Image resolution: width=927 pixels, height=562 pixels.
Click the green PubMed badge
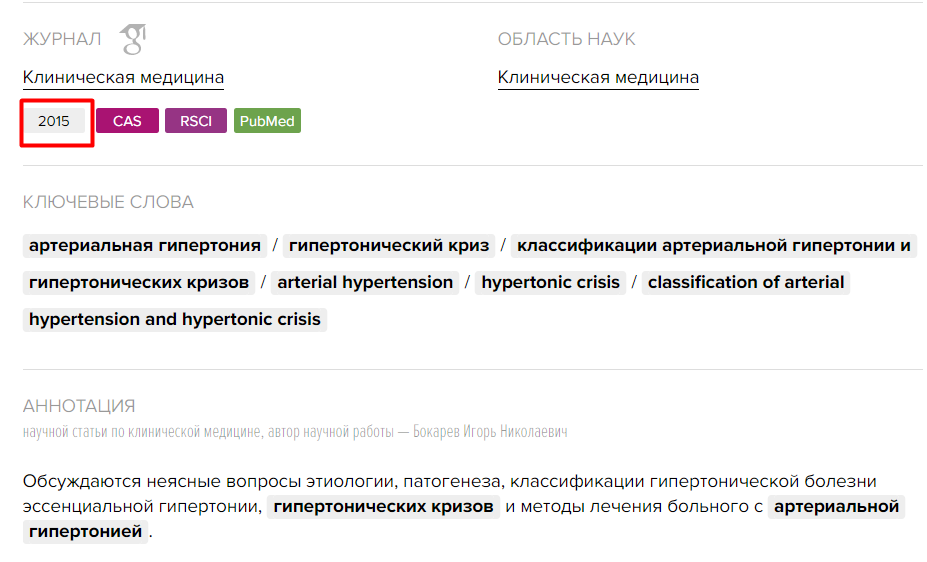tap(267, 121)
